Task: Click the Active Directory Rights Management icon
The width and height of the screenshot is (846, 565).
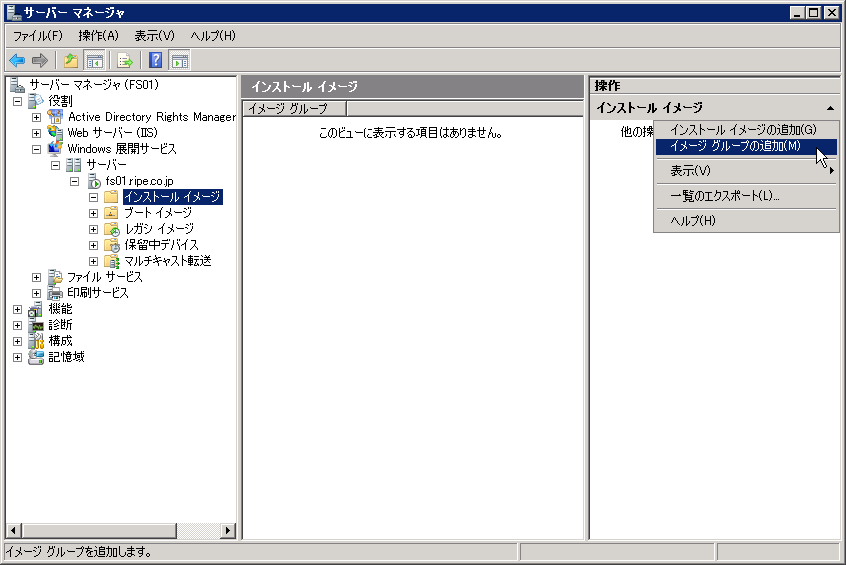Action: pyautogui.click(x=55, y=117)
